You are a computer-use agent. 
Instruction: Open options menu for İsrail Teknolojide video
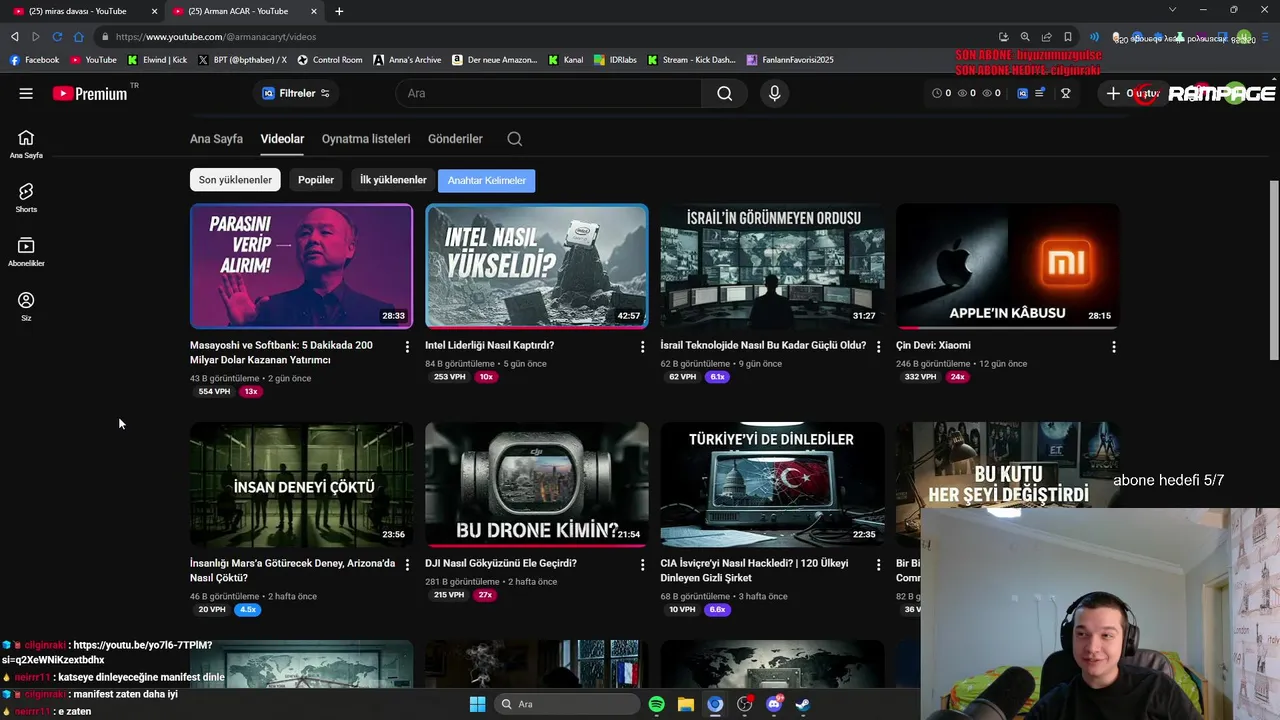[878, 347]
